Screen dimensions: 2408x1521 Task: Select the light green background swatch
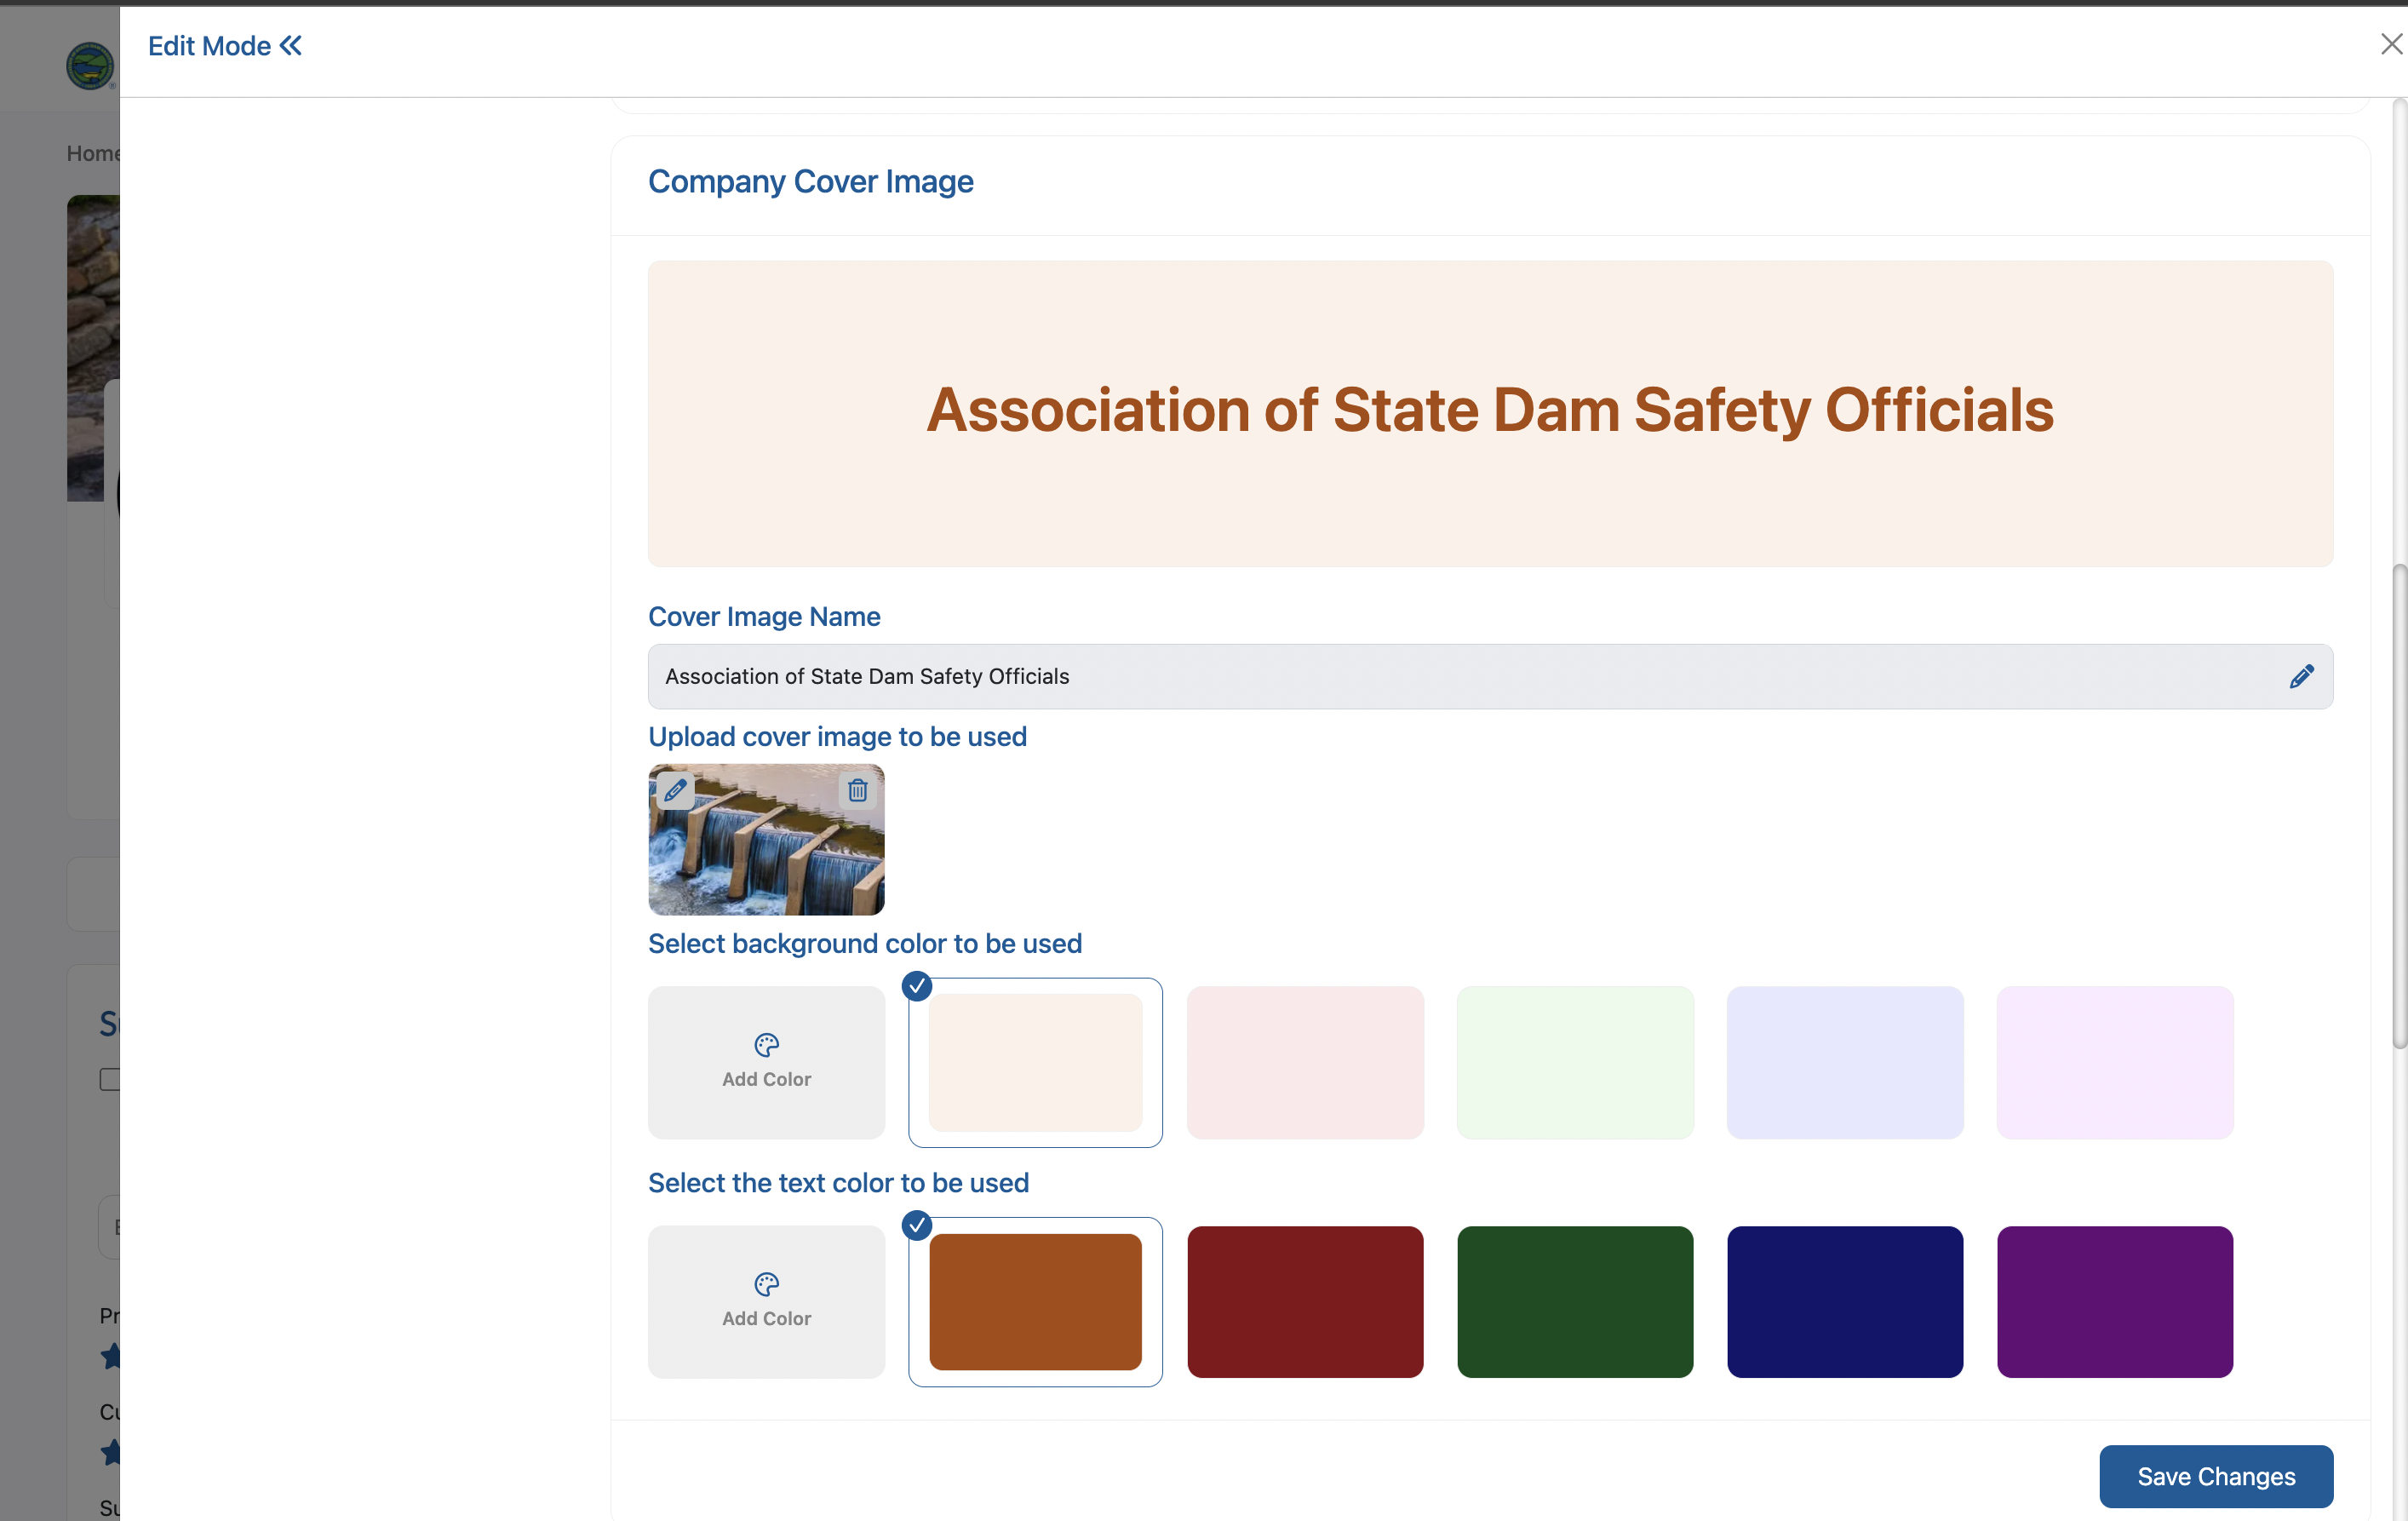point(1574,1062)
